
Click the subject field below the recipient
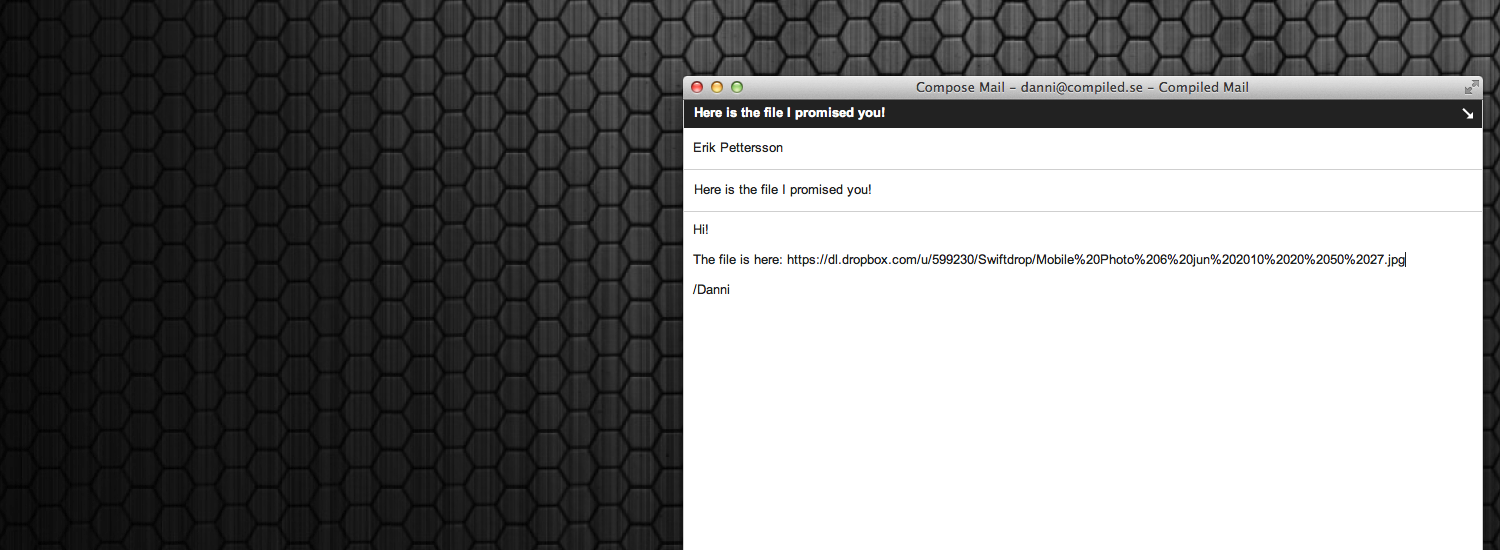point(1082,190)
